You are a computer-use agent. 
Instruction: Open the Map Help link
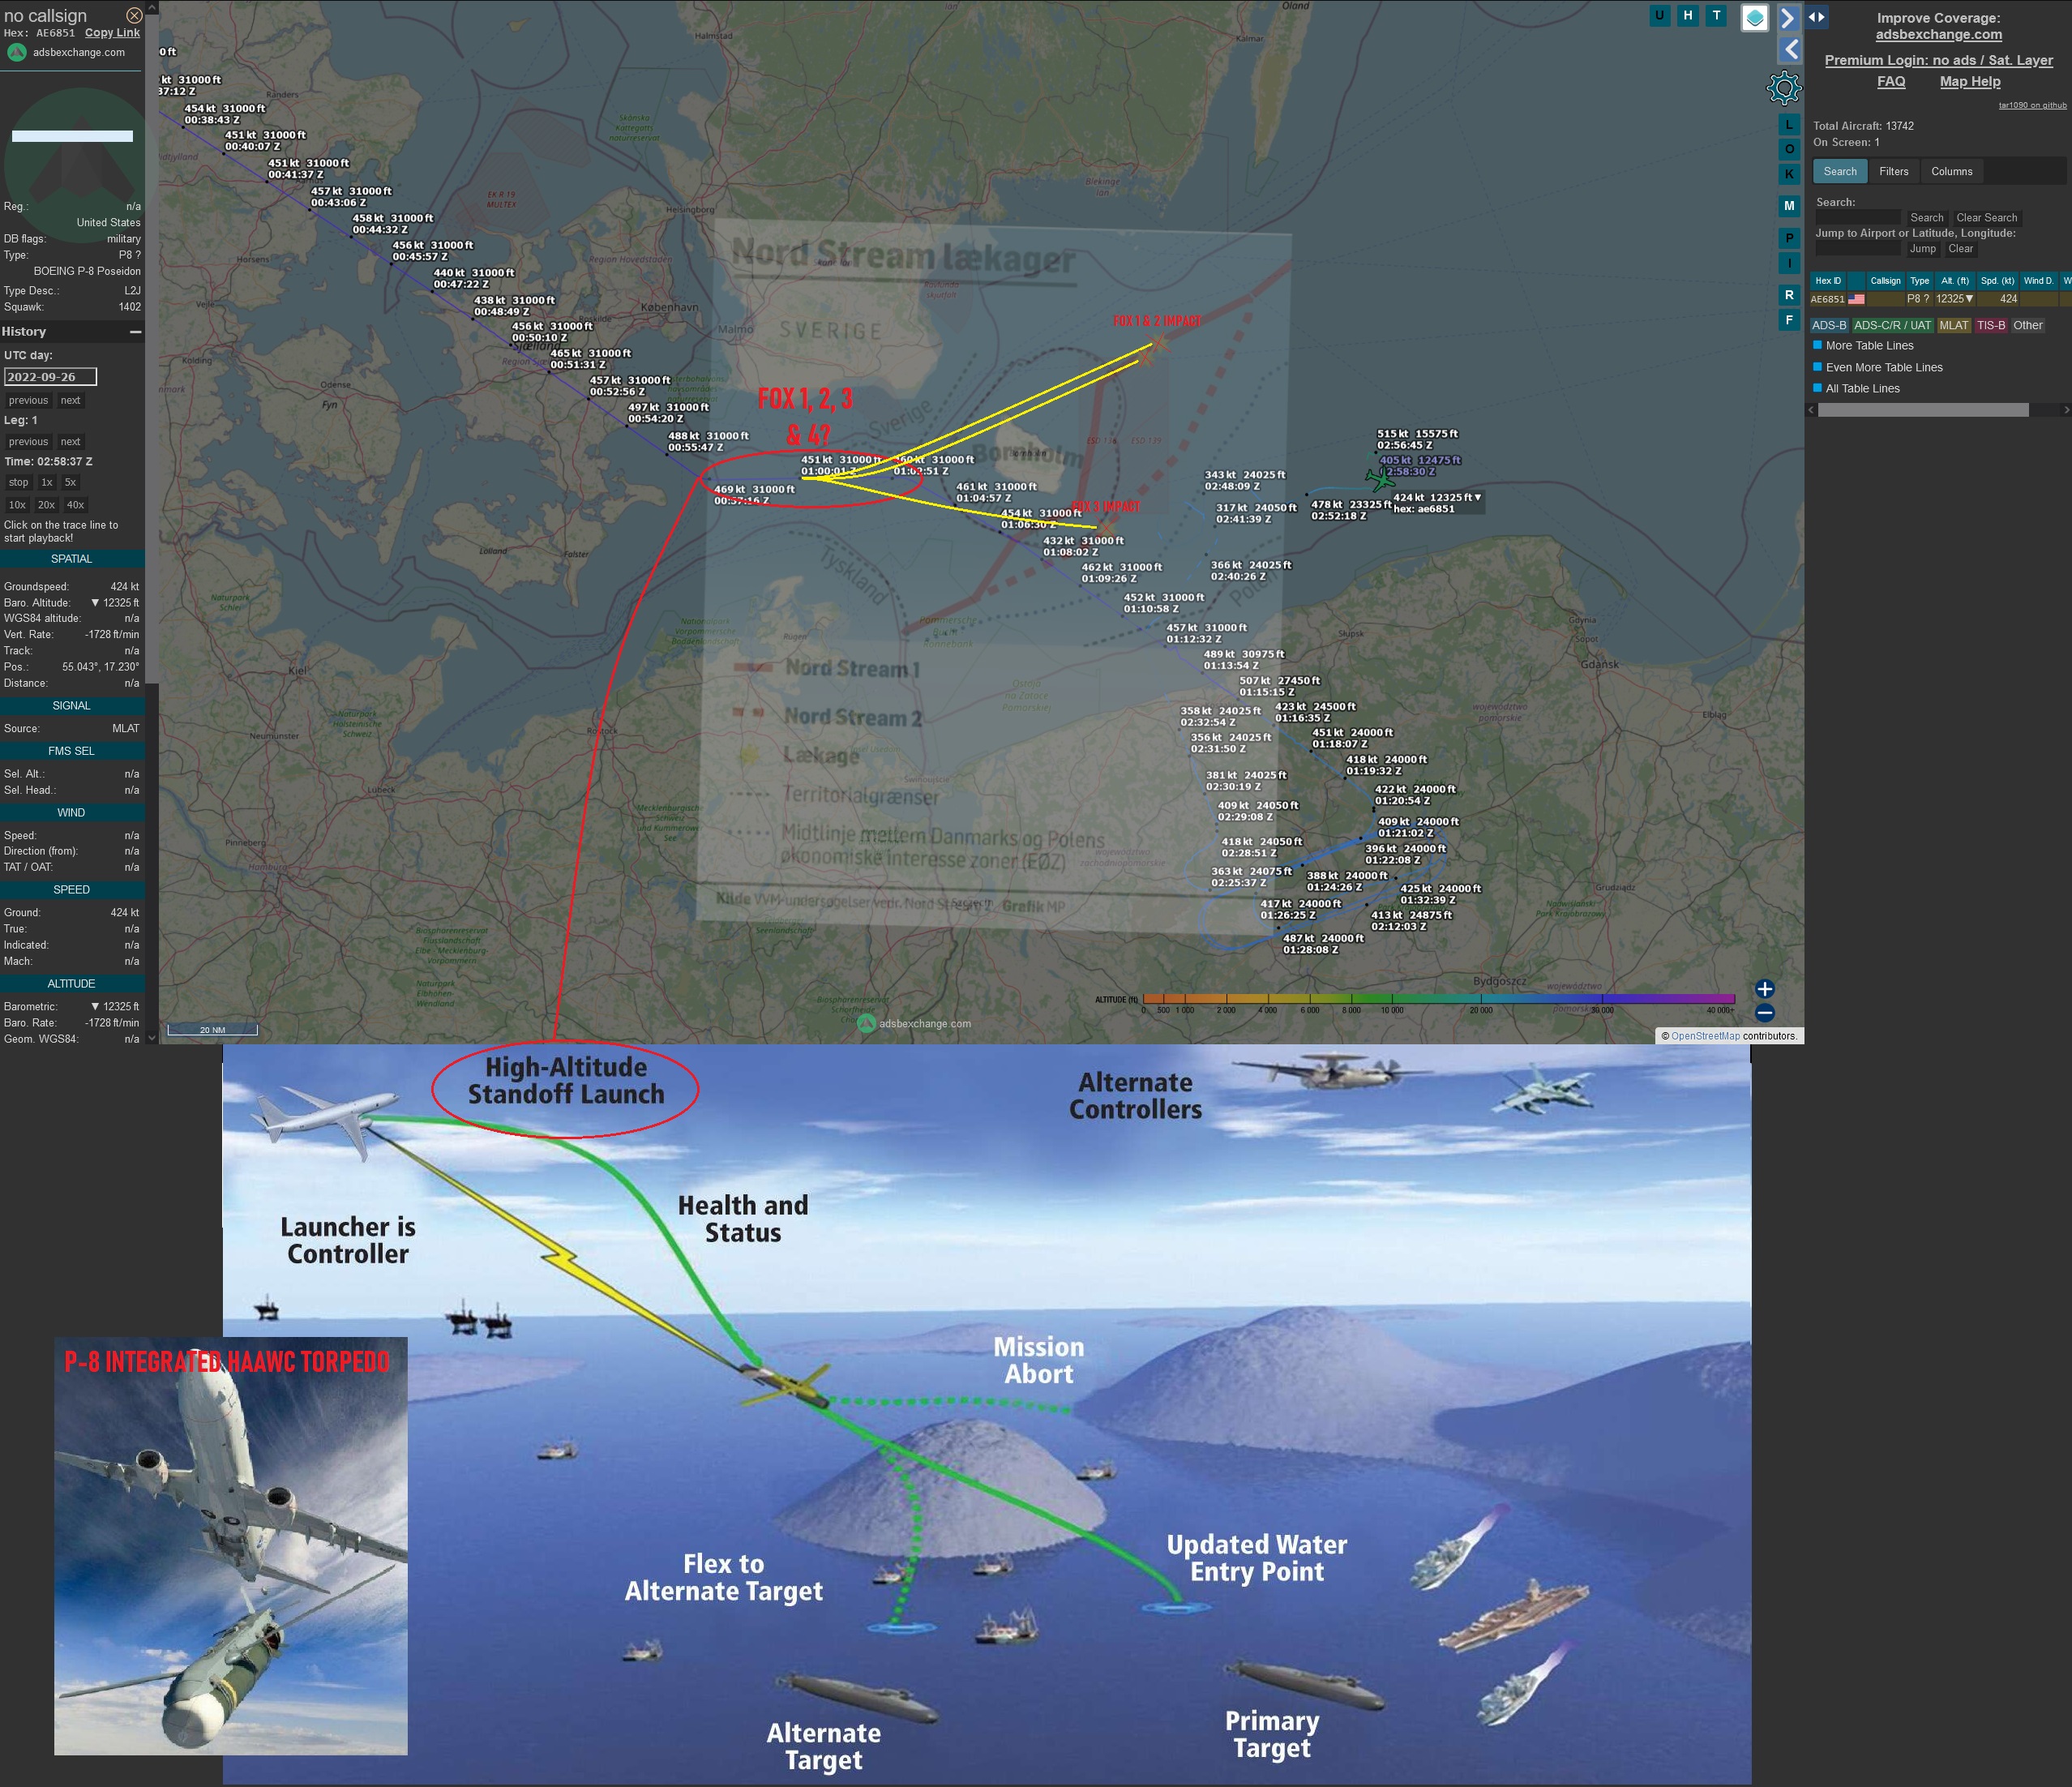coord(1970,81)
